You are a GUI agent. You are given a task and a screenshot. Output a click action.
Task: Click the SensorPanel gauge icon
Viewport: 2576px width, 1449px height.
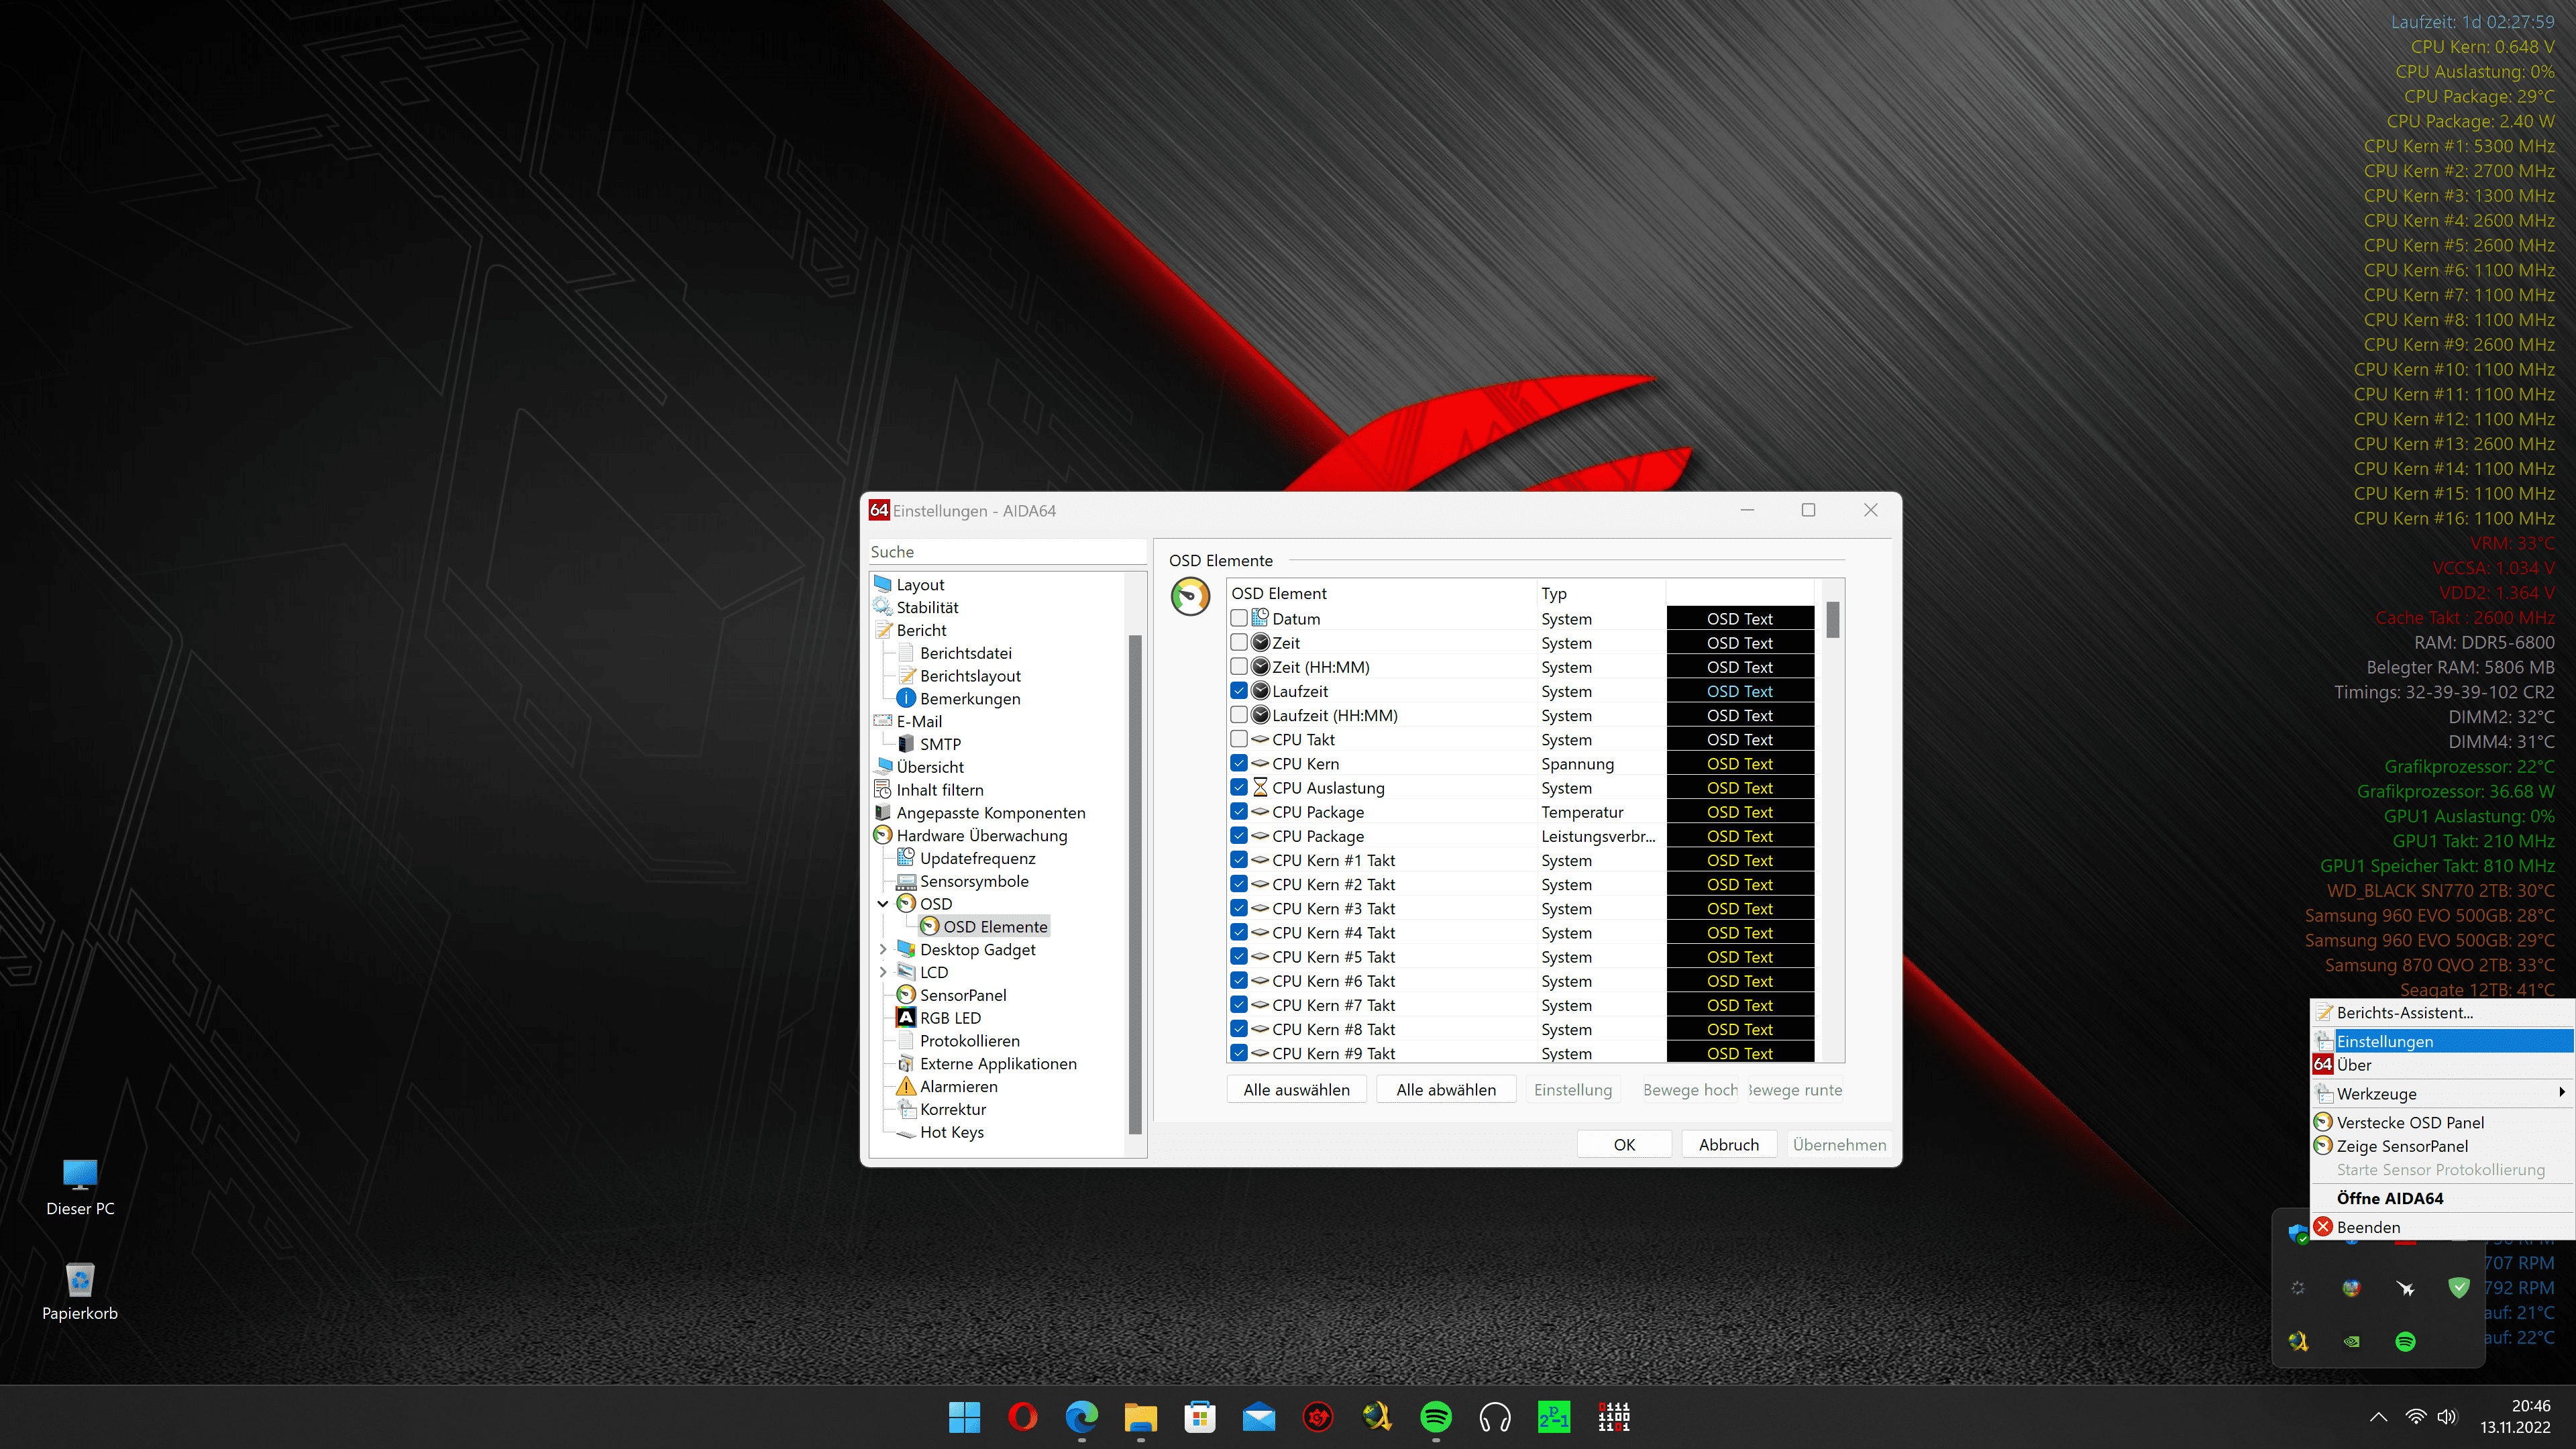[906, 995]
